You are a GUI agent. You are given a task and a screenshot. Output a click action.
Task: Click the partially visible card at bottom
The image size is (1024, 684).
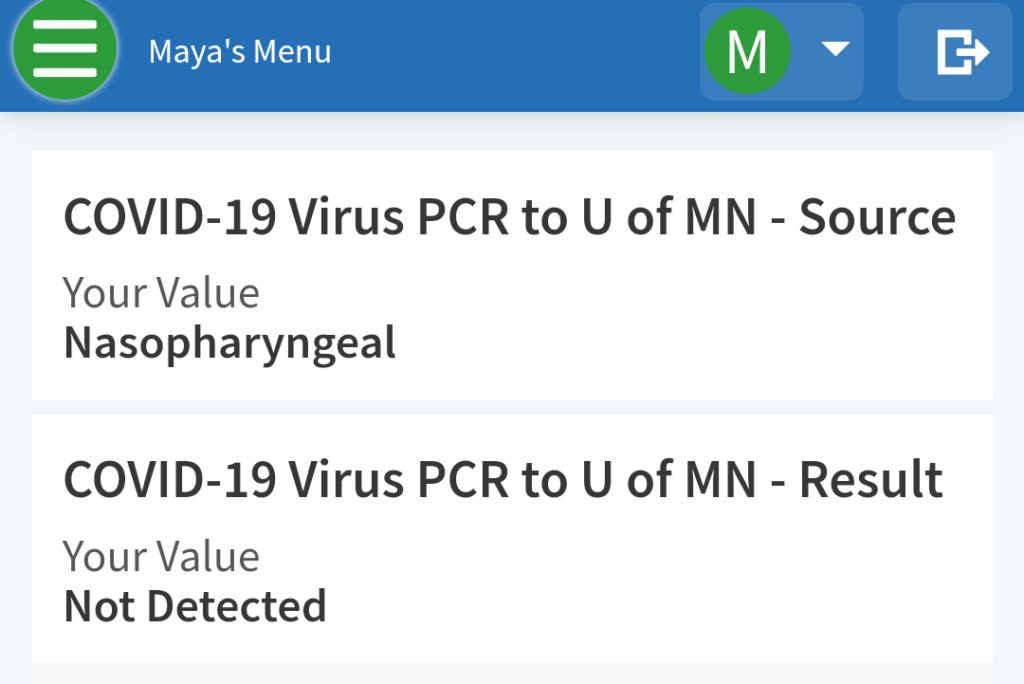click(512, 673)
